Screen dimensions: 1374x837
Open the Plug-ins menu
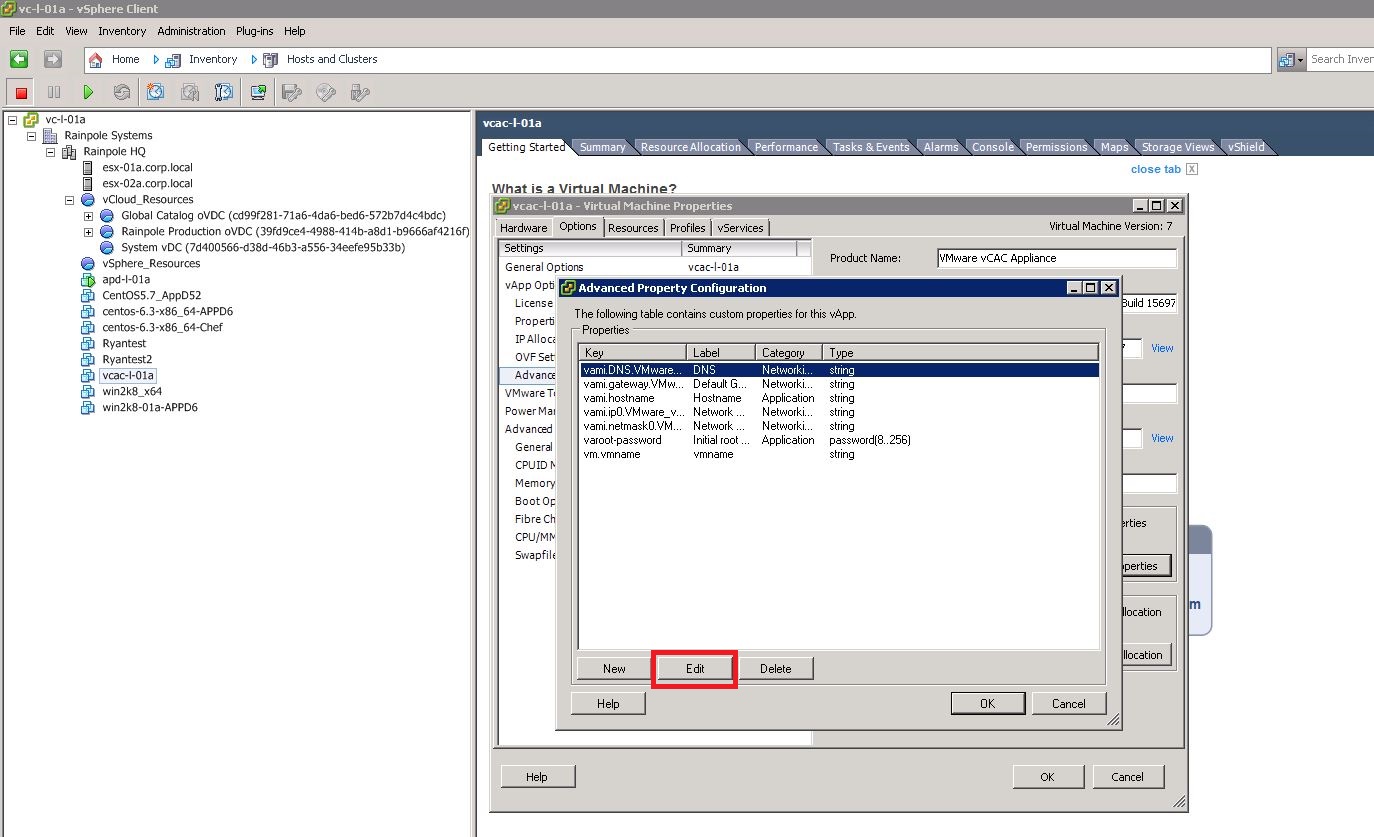coord(255,31)
